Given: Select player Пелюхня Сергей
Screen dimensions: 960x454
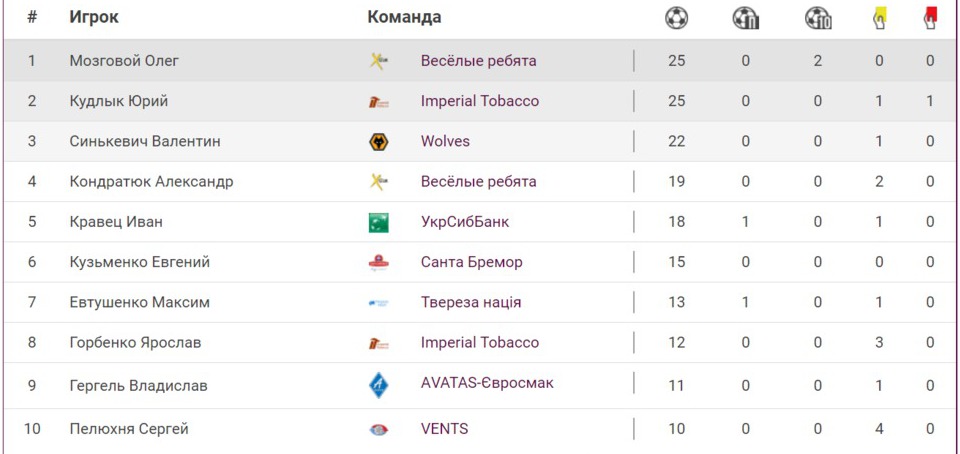Looking at the screenshot, I should (129, 429).
